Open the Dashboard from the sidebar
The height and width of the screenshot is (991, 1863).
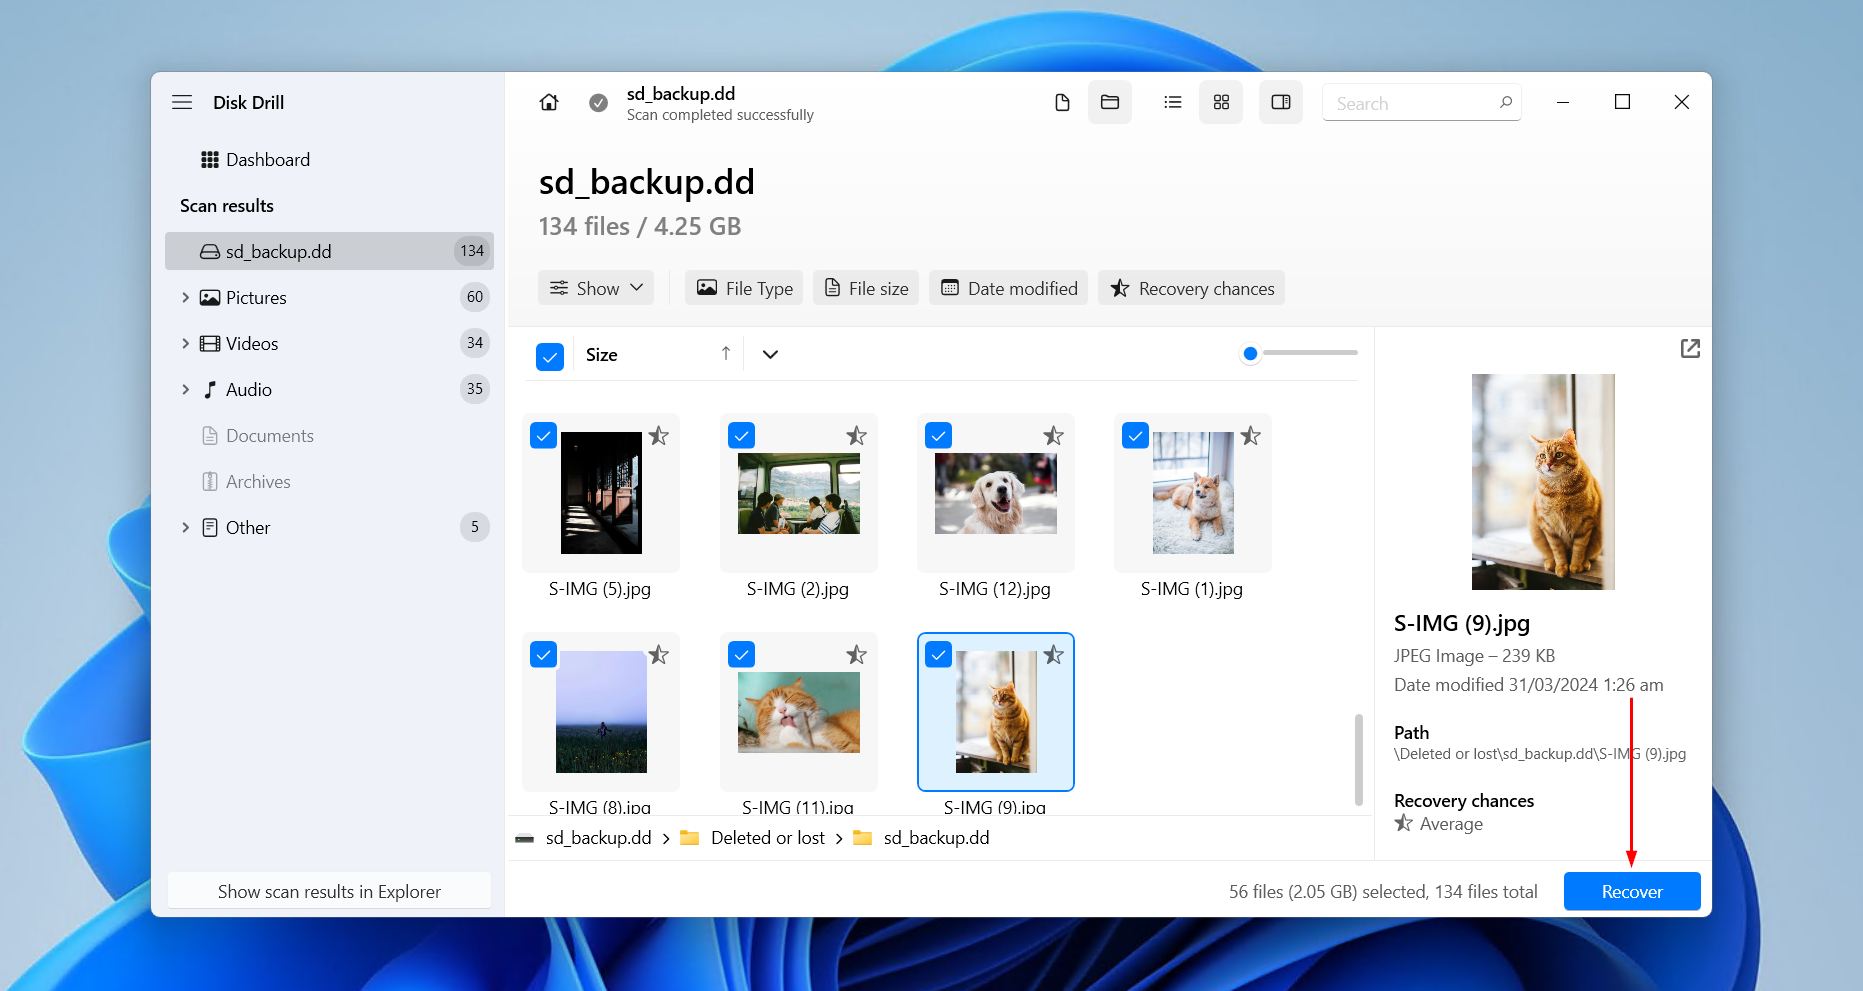click(269, 159)
